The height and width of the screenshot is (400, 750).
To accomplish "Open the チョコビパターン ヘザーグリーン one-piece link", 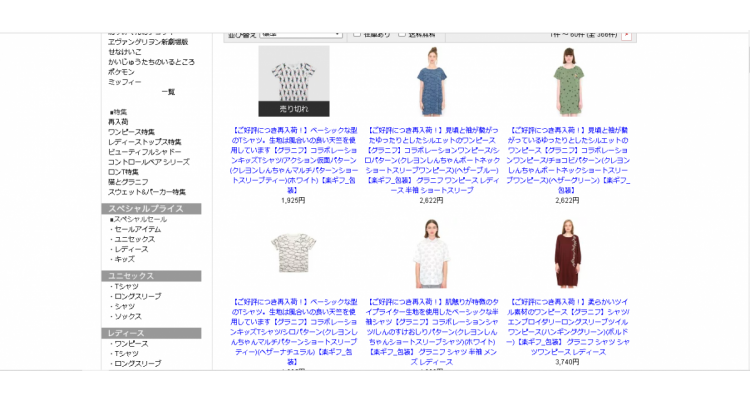I will click(x=568, y=160).
